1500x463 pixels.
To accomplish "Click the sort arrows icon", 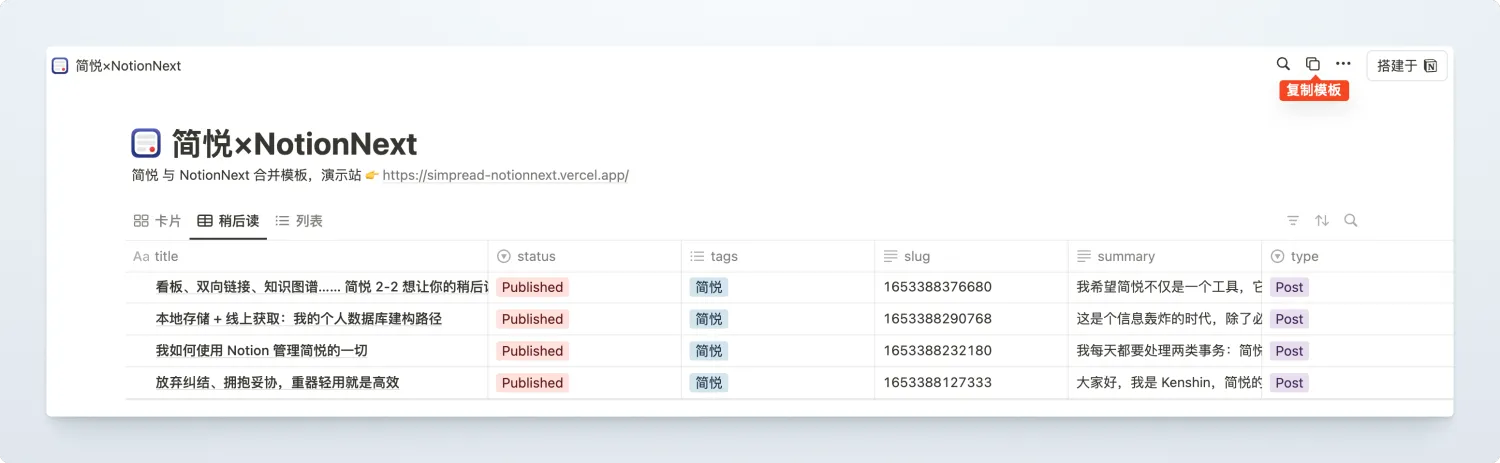I will 1322,221.
